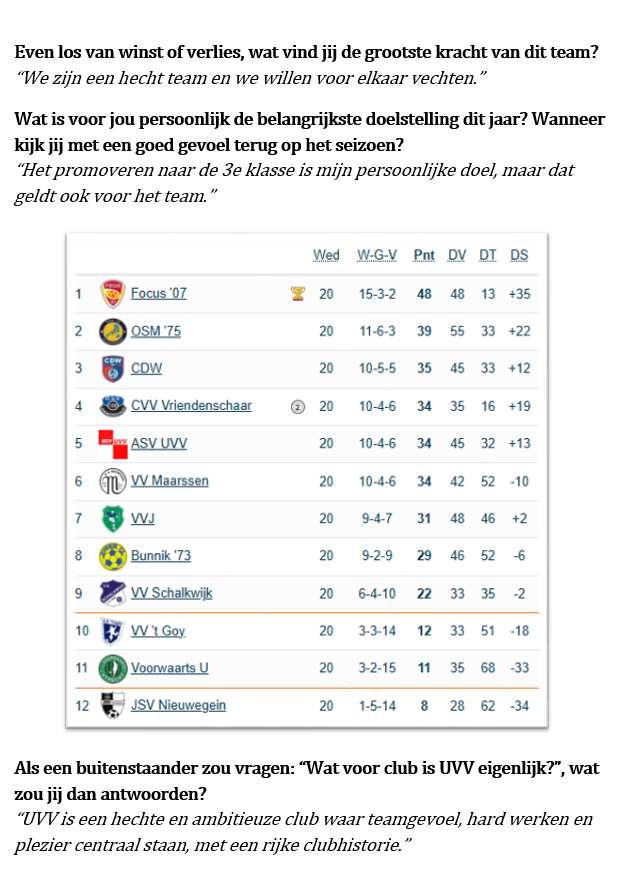636x888 pixels.
Task: Click the CVV Vriendenschaar club logo
Action: [113, 406]
